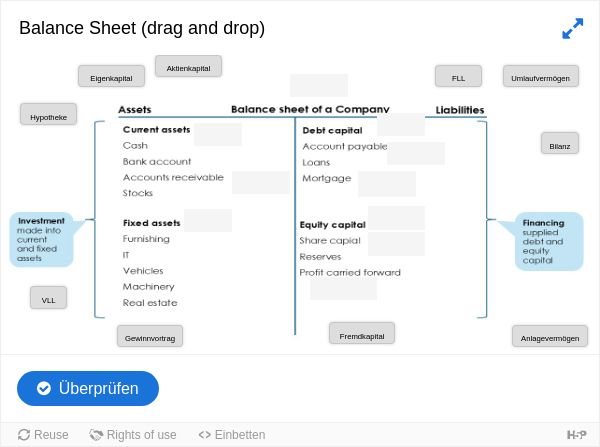Viewport: 600px width, 447px height.
Task: Select the Umlaufvermögen draggable label
Action: [x=541, y=76]
